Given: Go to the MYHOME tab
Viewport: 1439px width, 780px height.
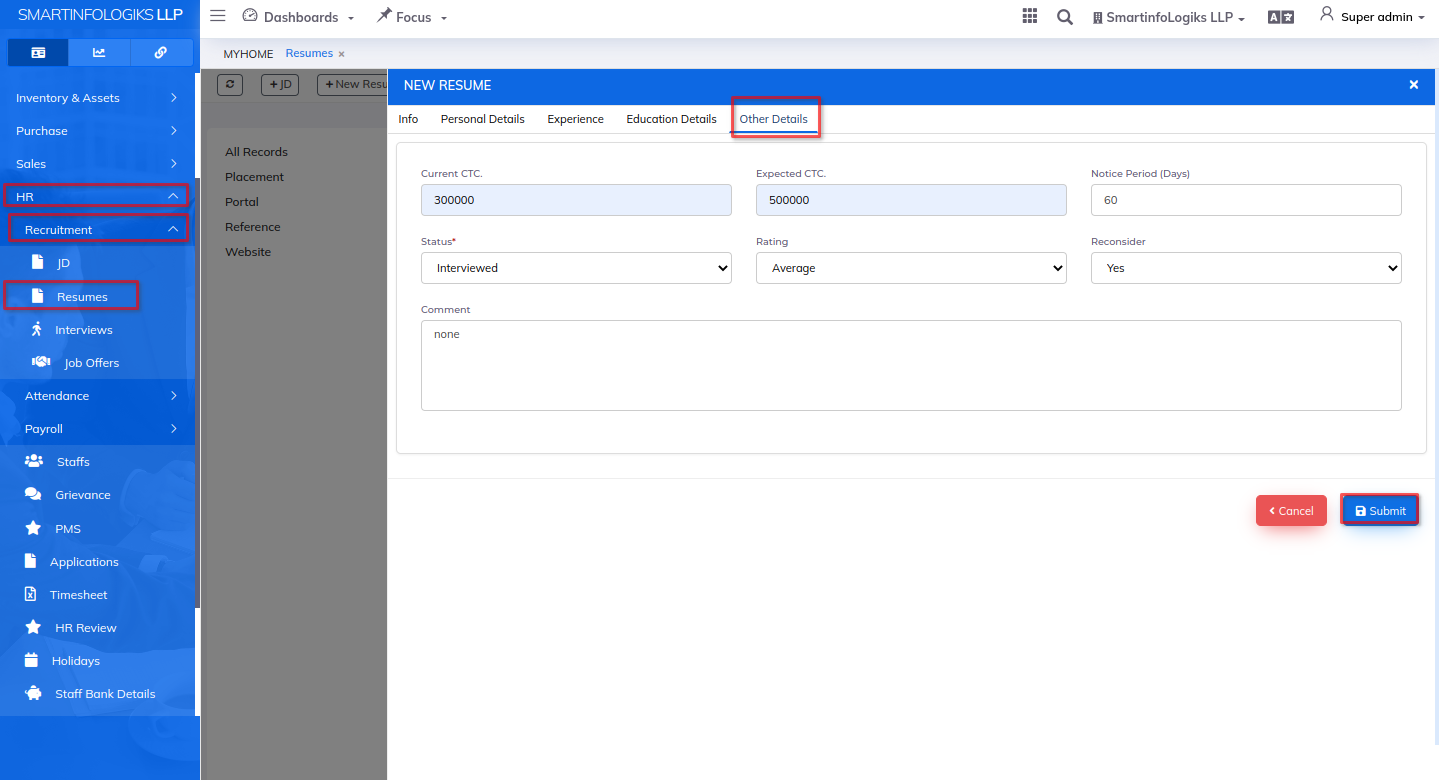Looking at the screenshot, I should 248,54.
